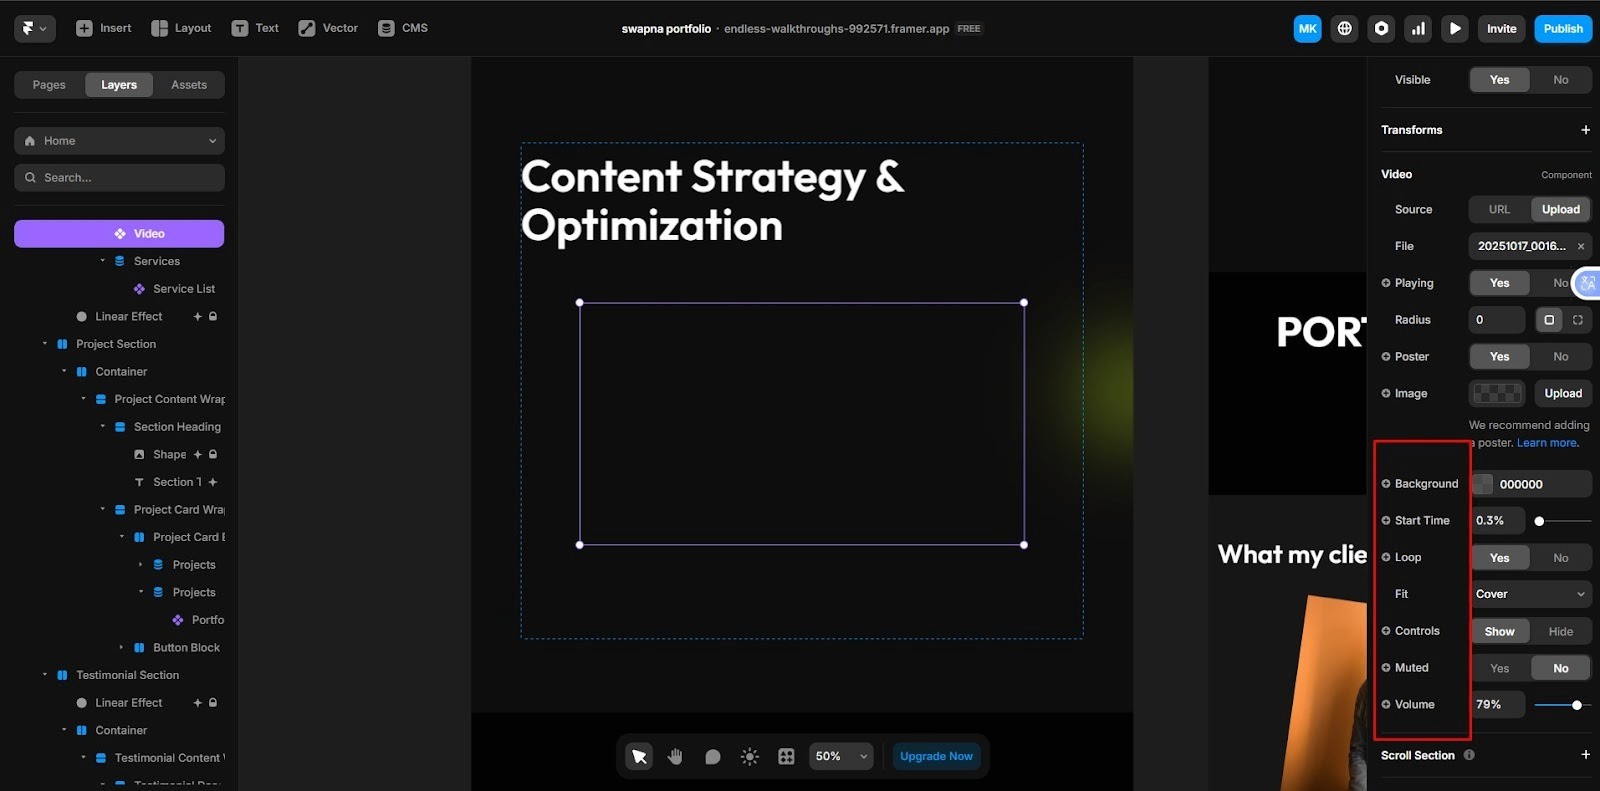Open the CMS panel
Image resolution: width=1600 pixels, height=791 pixels.
pos(403,28)
